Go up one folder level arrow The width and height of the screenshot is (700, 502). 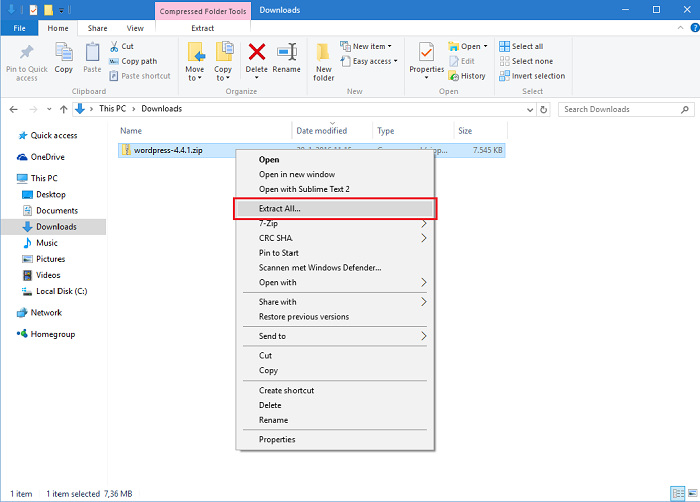[63, 109]
